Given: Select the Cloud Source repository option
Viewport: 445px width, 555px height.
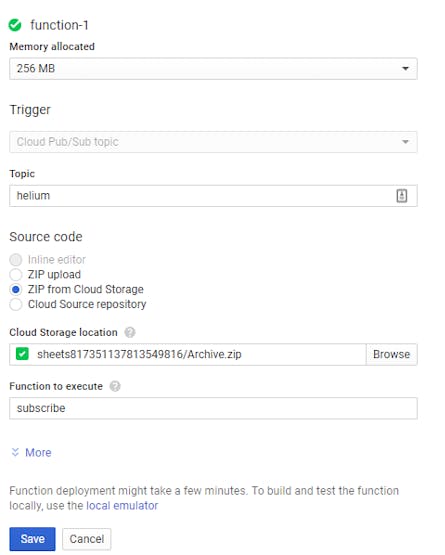Looking at the screenshot, I should [16, 304].
